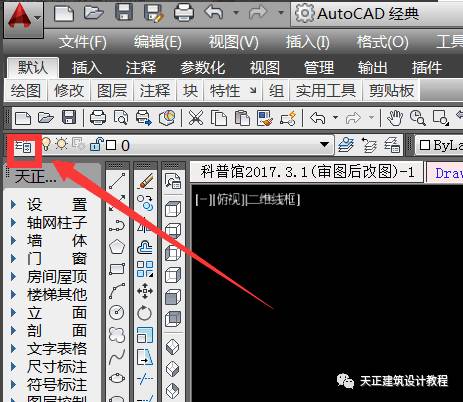Select the 插入 ribbon tab

pyautogui.click(x=87, y=68)
